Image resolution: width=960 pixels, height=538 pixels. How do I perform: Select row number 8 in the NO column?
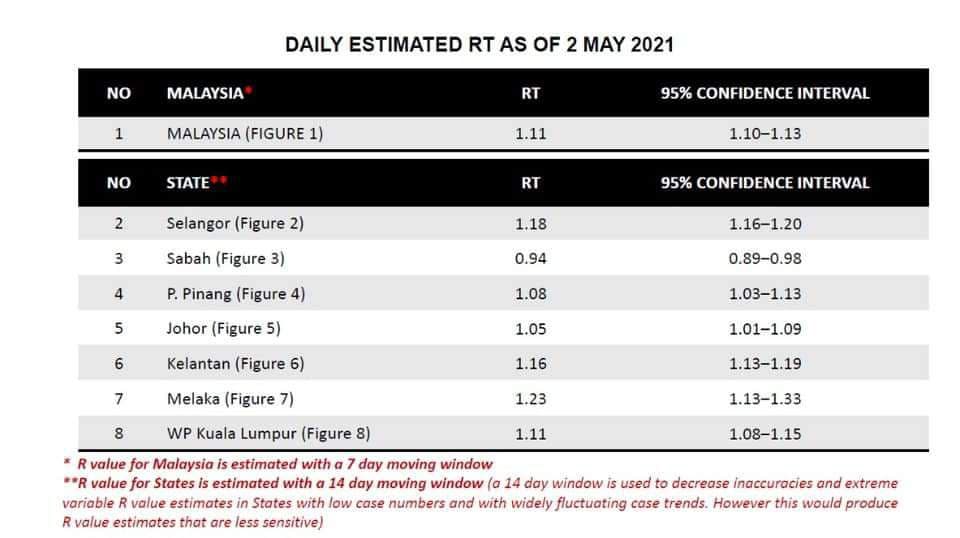118,434
